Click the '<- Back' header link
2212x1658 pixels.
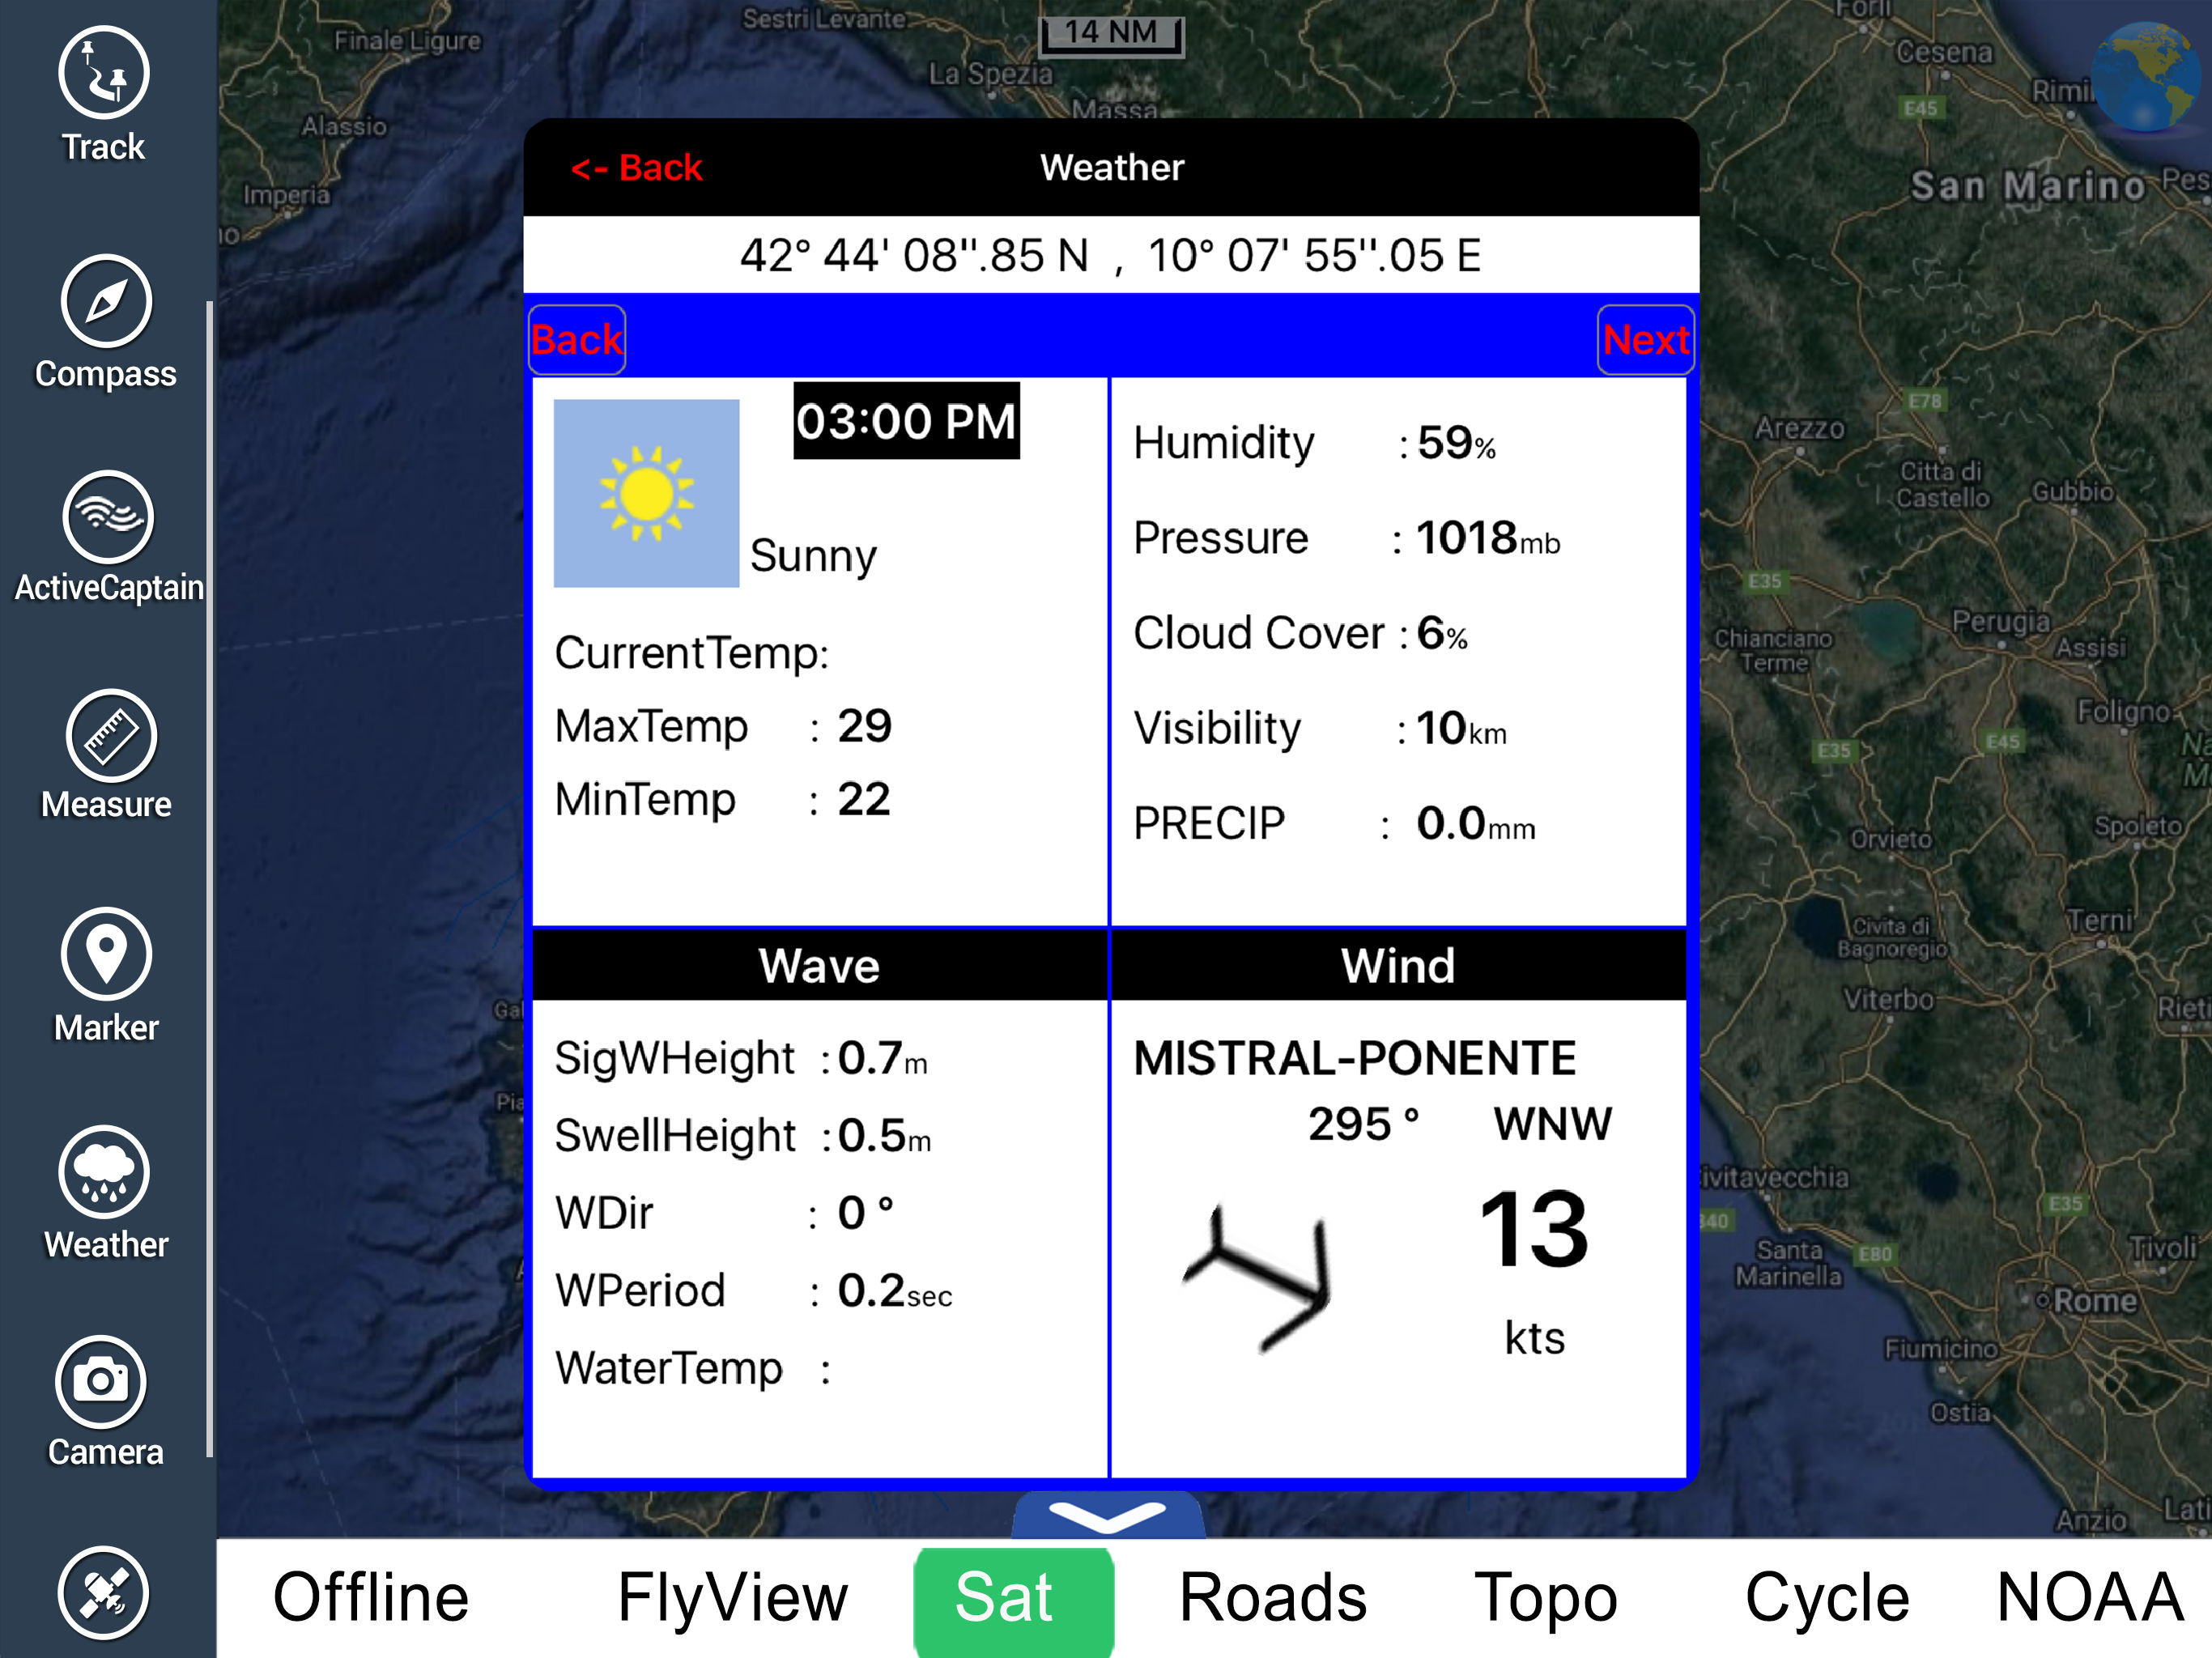(x=637, y=168)
